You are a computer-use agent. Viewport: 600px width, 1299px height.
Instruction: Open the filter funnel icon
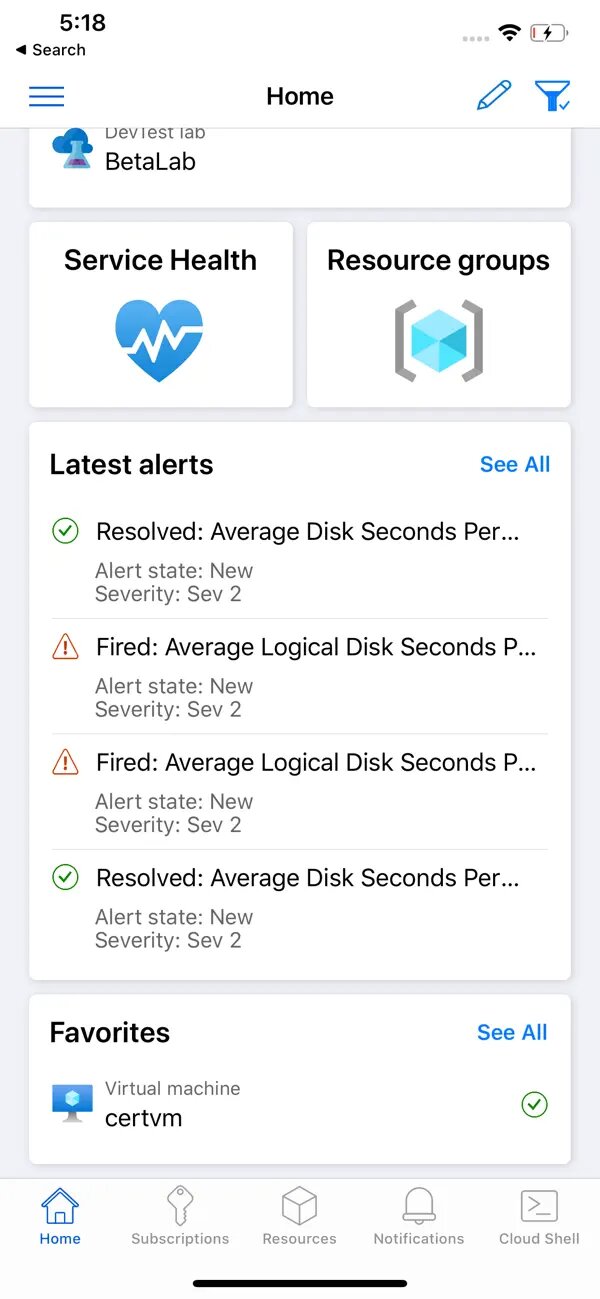pos(552,96)
